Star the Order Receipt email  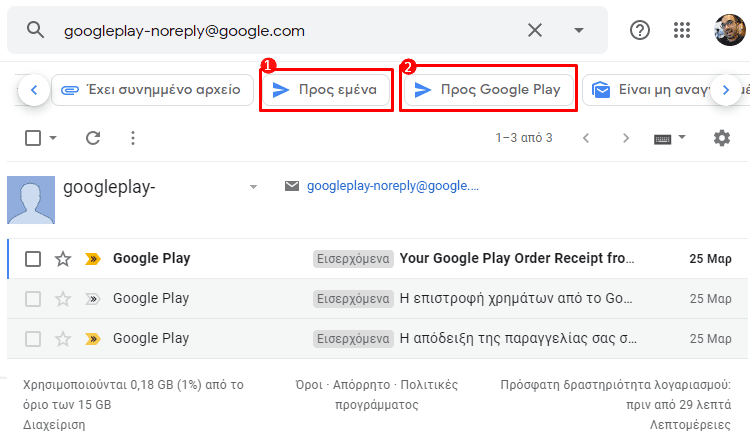(x=63, y=259)
